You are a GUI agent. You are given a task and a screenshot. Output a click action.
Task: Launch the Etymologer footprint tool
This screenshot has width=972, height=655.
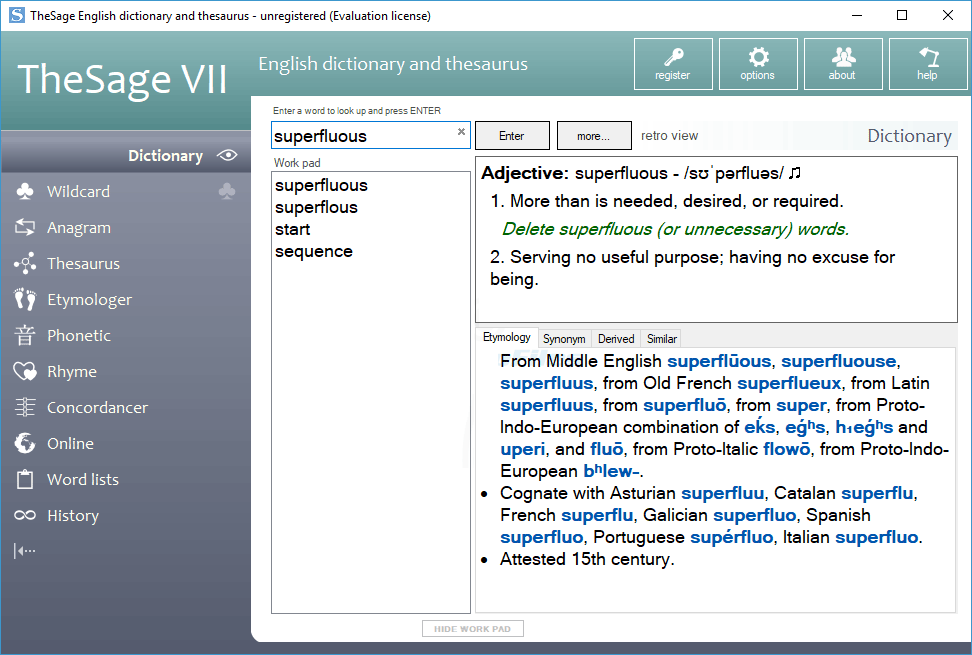89,300
